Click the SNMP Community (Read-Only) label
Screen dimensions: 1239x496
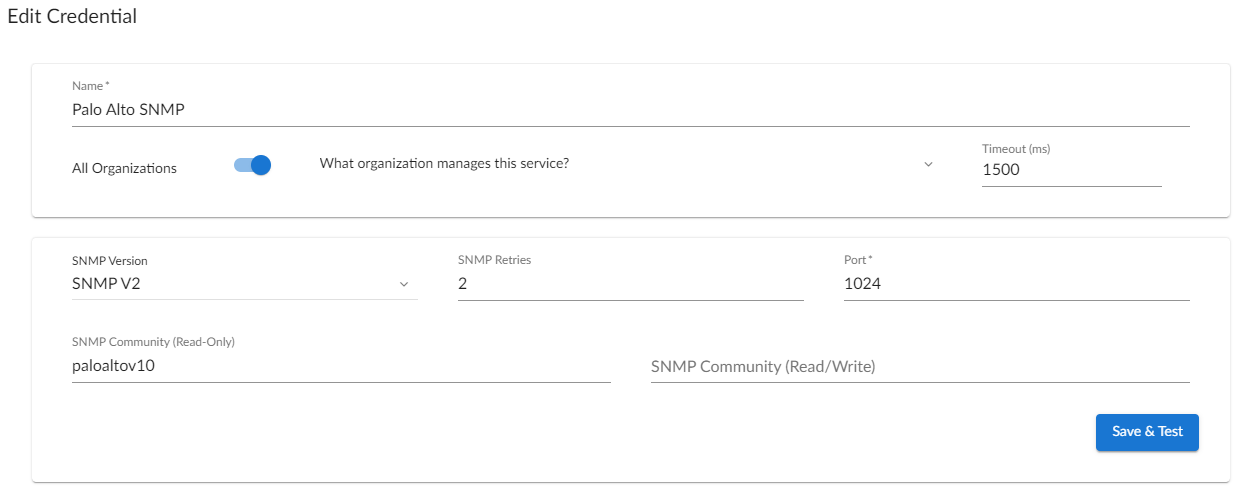[153, 342]
